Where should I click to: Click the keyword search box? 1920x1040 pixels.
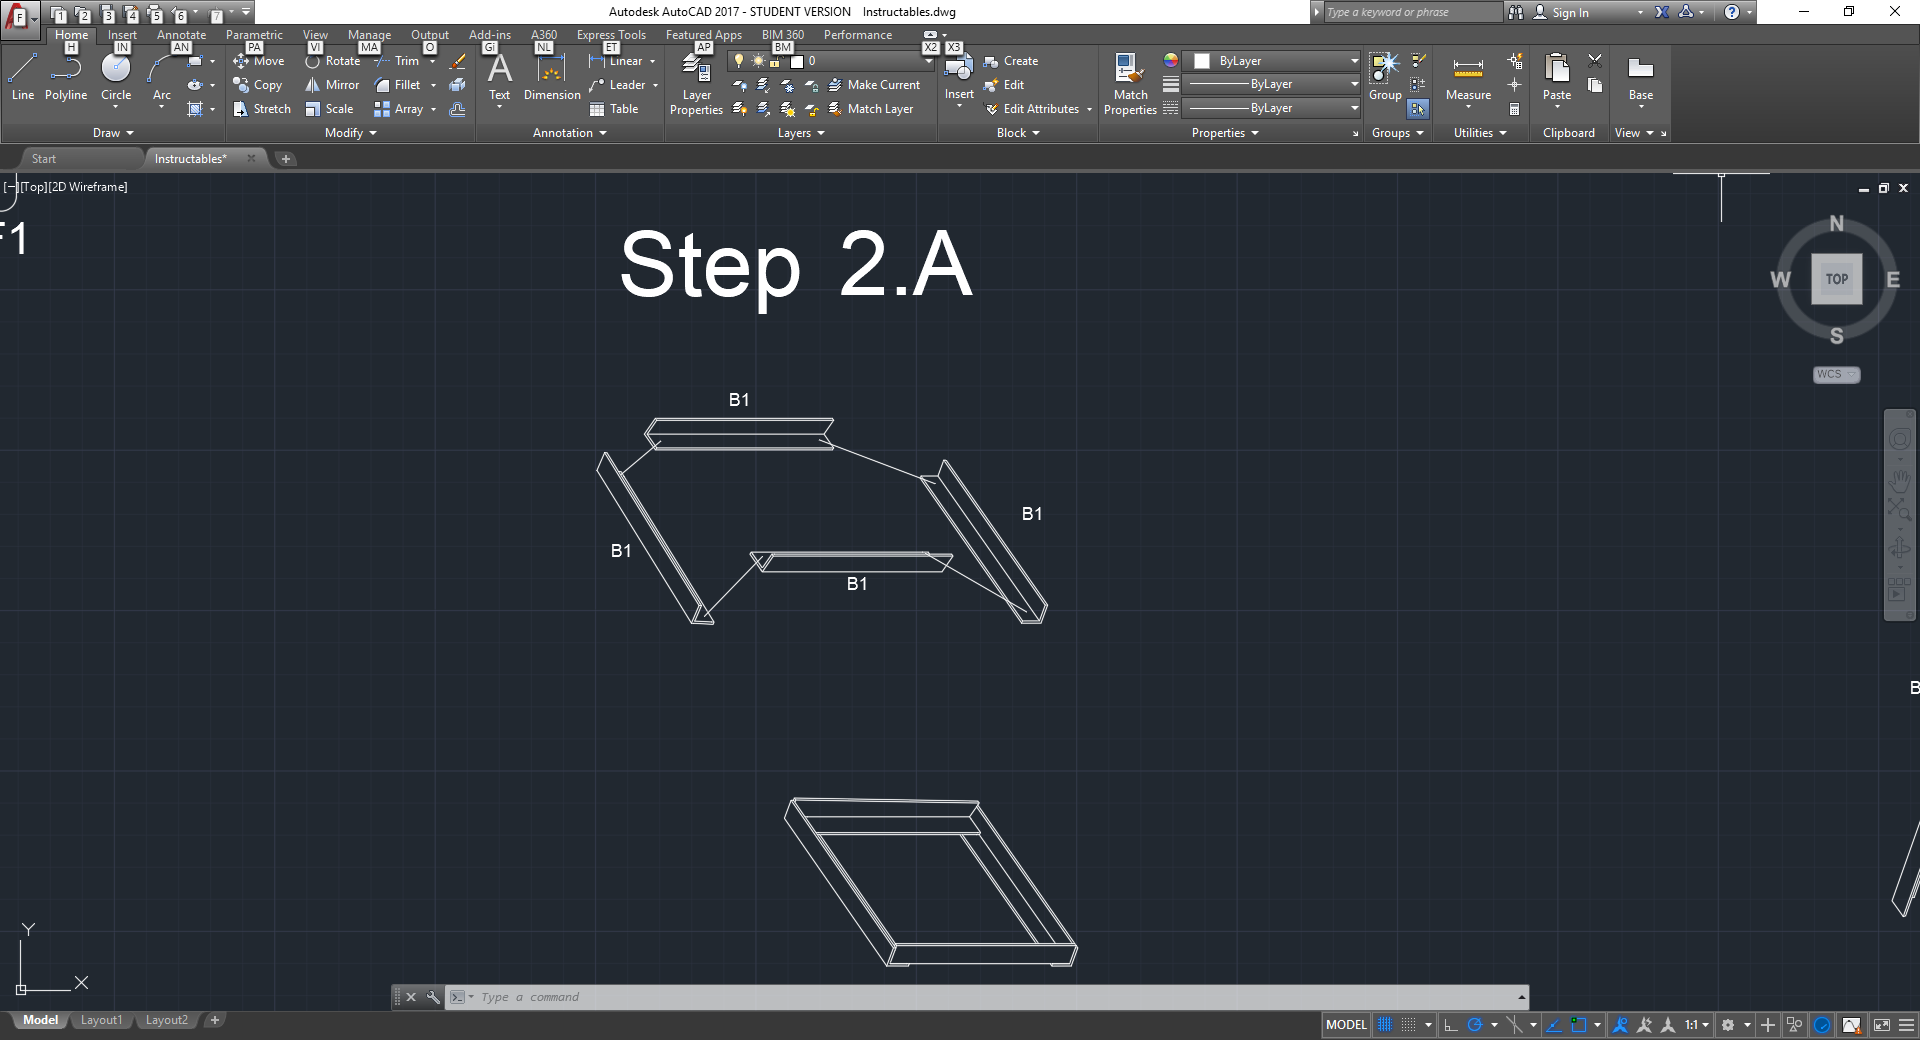pyautogui.click(x=1412, y=12)
